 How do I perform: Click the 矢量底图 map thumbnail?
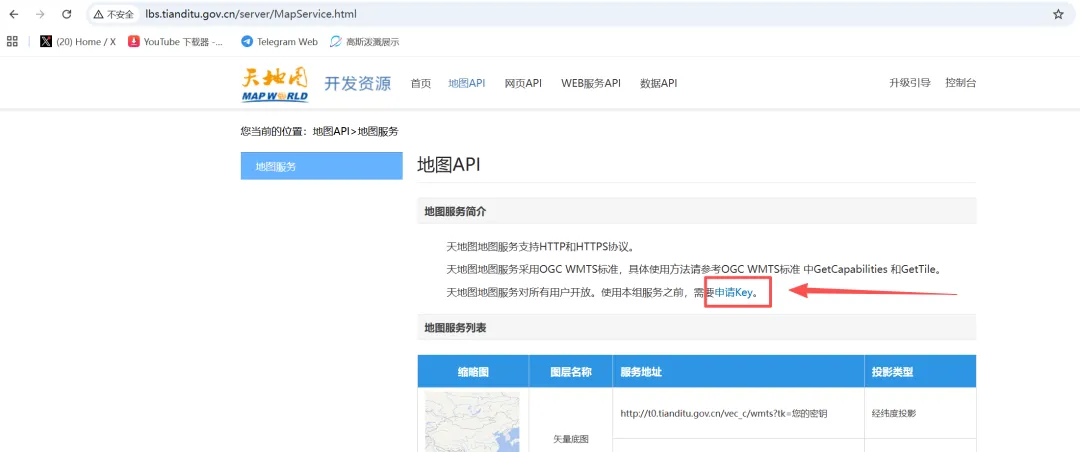click(x=472, y=422)
